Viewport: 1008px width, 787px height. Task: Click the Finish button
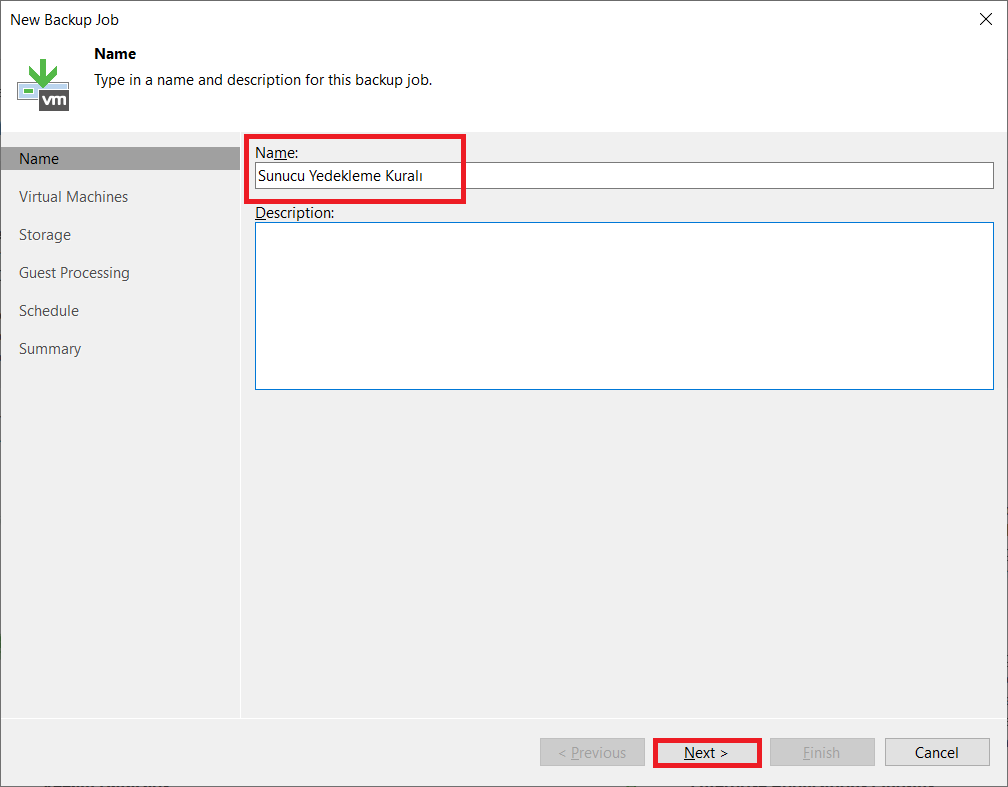point(821,753)
